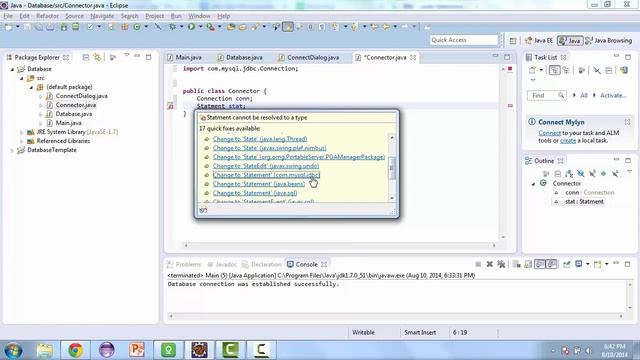Viewport: 640px width, 360px height.
Task: Click the Save toolbar icon
Action: tap(27, 27)
